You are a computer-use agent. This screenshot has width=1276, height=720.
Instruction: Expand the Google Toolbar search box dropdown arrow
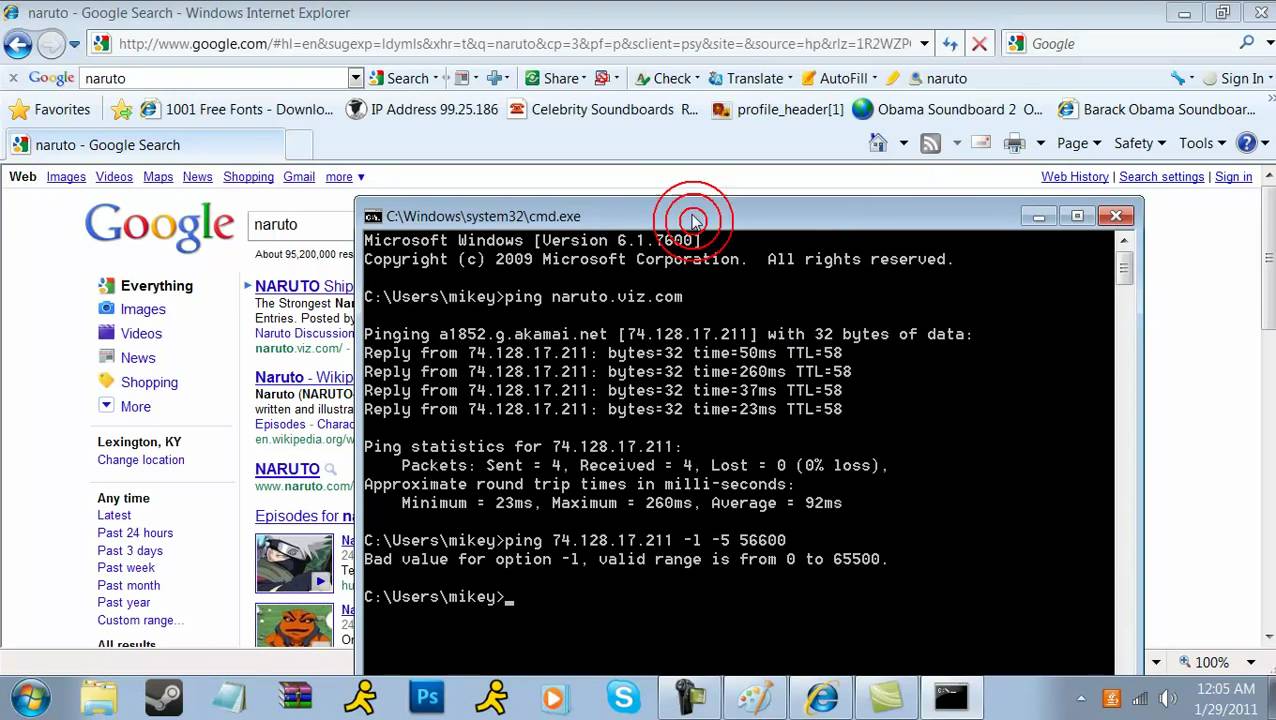pyautogui.click(x=355, y=78)
